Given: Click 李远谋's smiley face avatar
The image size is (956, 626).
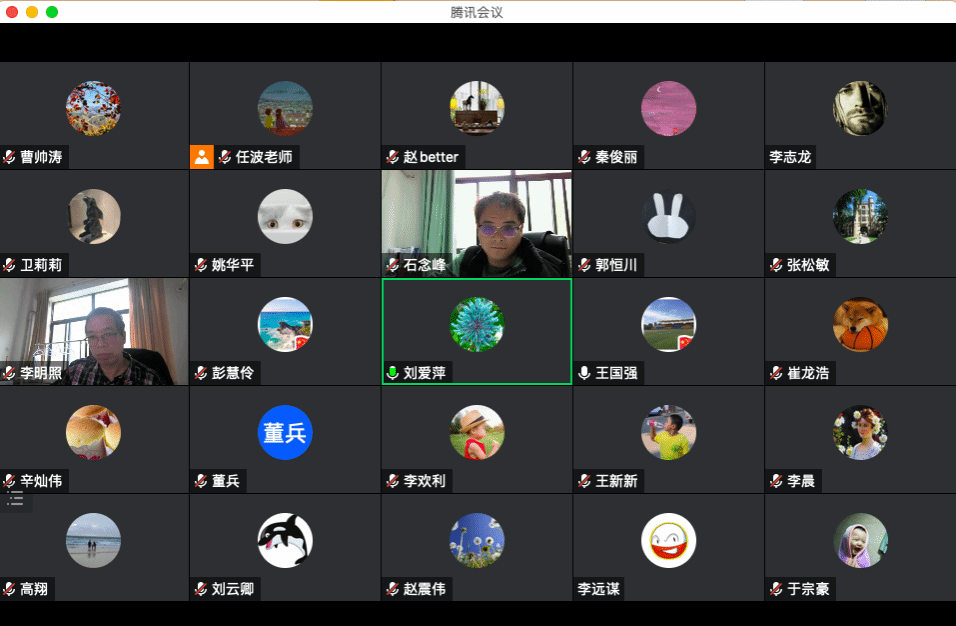Looking at the screenshot, I should click(x=668, y=540).
